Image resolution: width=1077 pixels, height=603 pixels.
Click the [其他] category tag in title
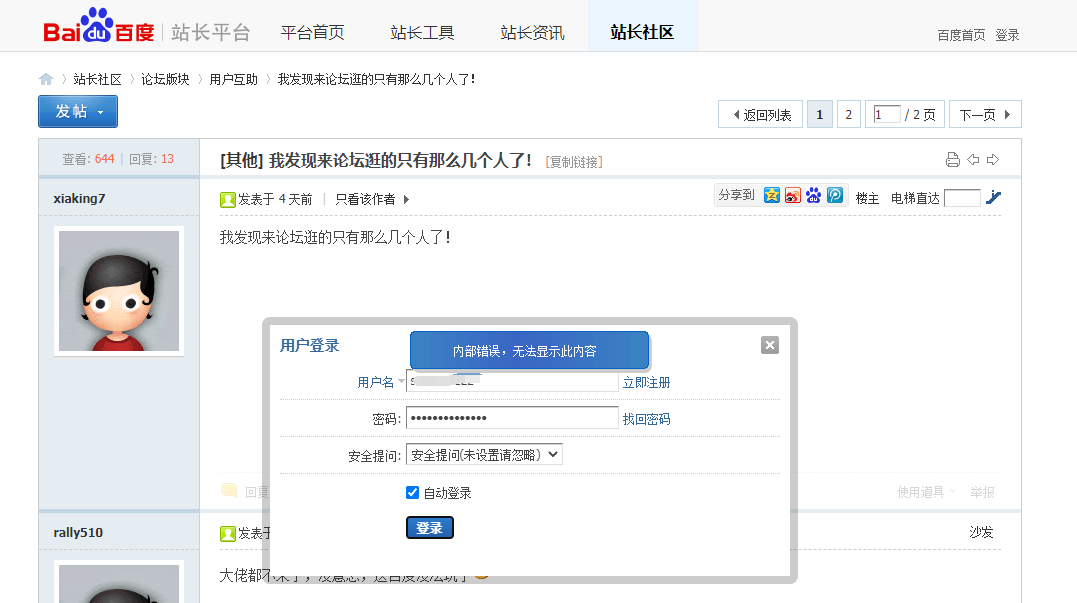click(x=242, y=161)
